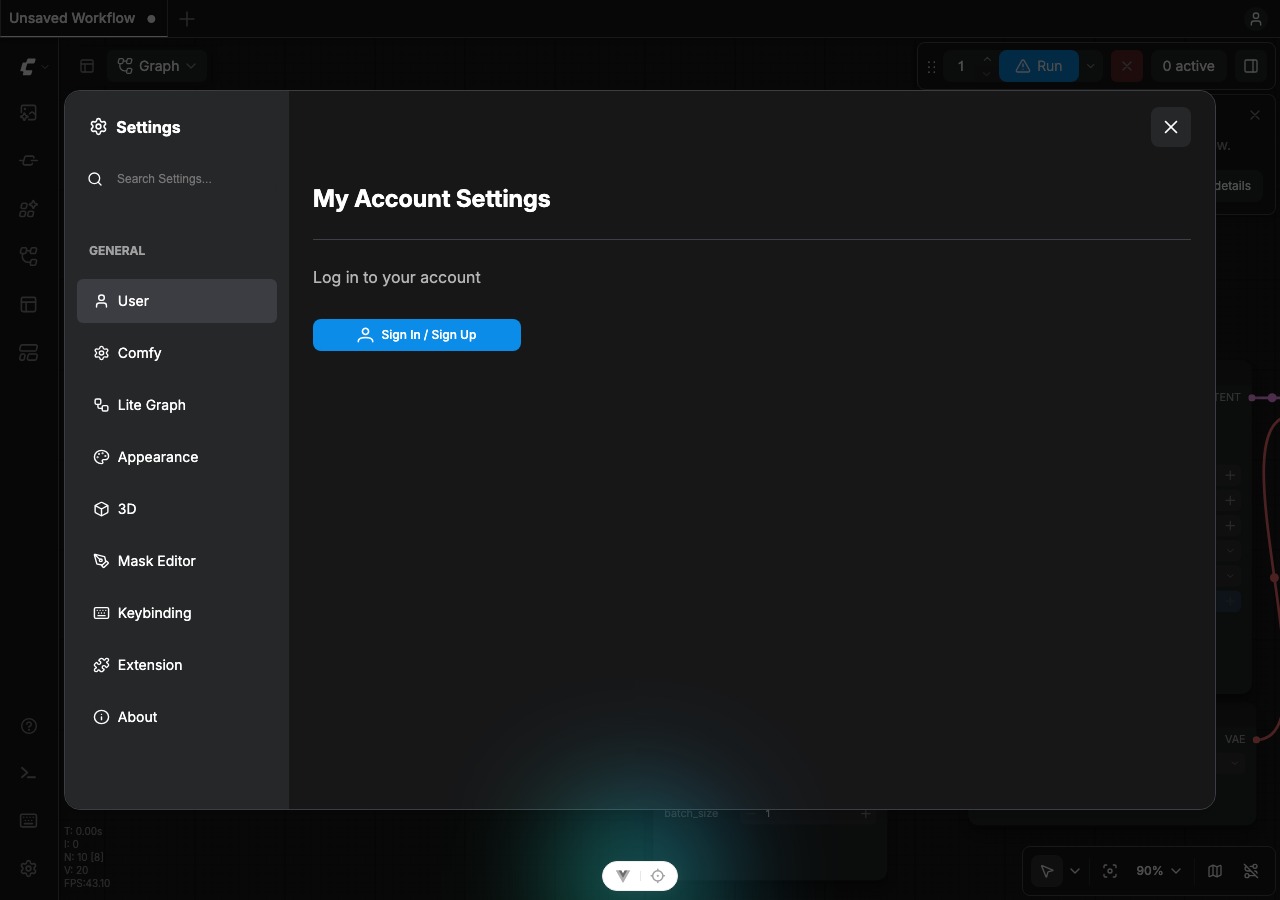Viewport: 1280px width, 900px height.
Task: Select Lite Graph settings category
Action: [177, 405]
